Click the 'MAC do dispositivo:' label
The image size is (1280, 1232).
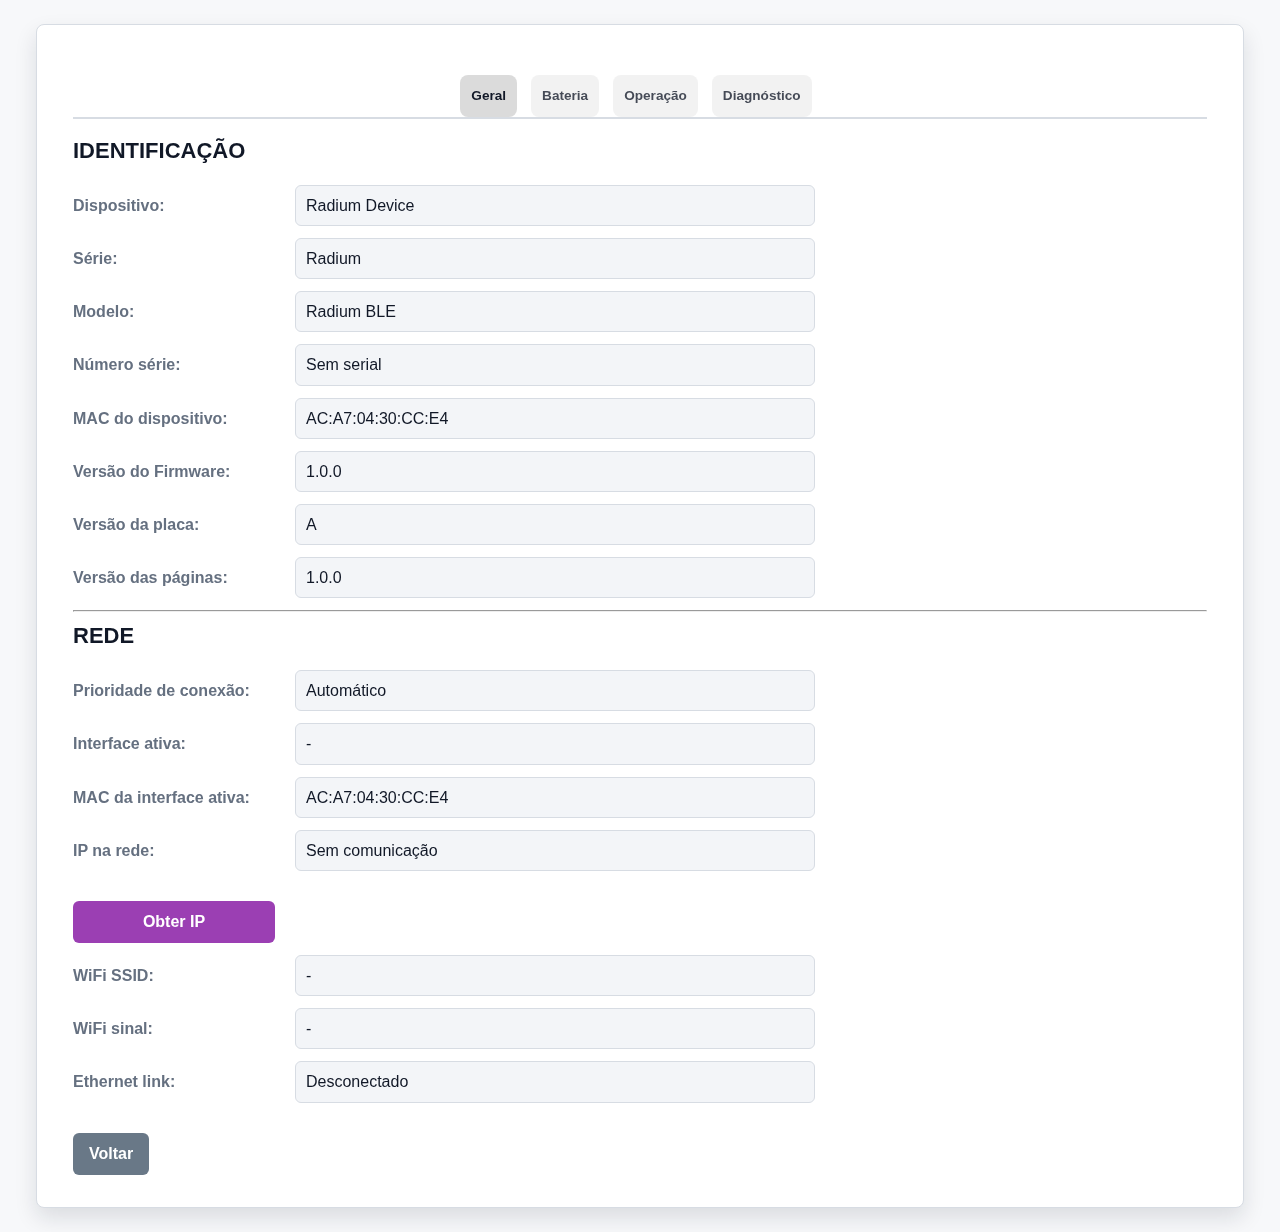coord(150,418)
